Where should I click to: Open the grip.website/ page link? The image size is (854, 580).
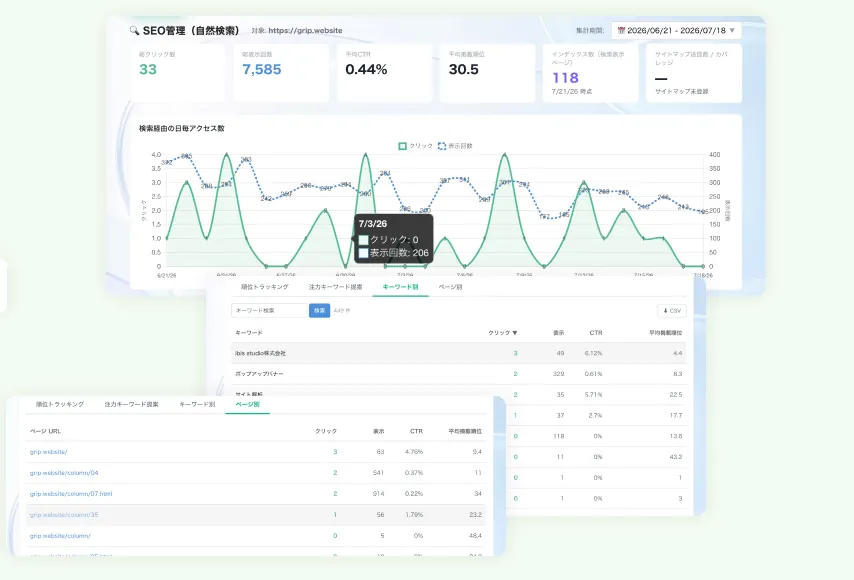pyautogui.click(x=48, y=452)
